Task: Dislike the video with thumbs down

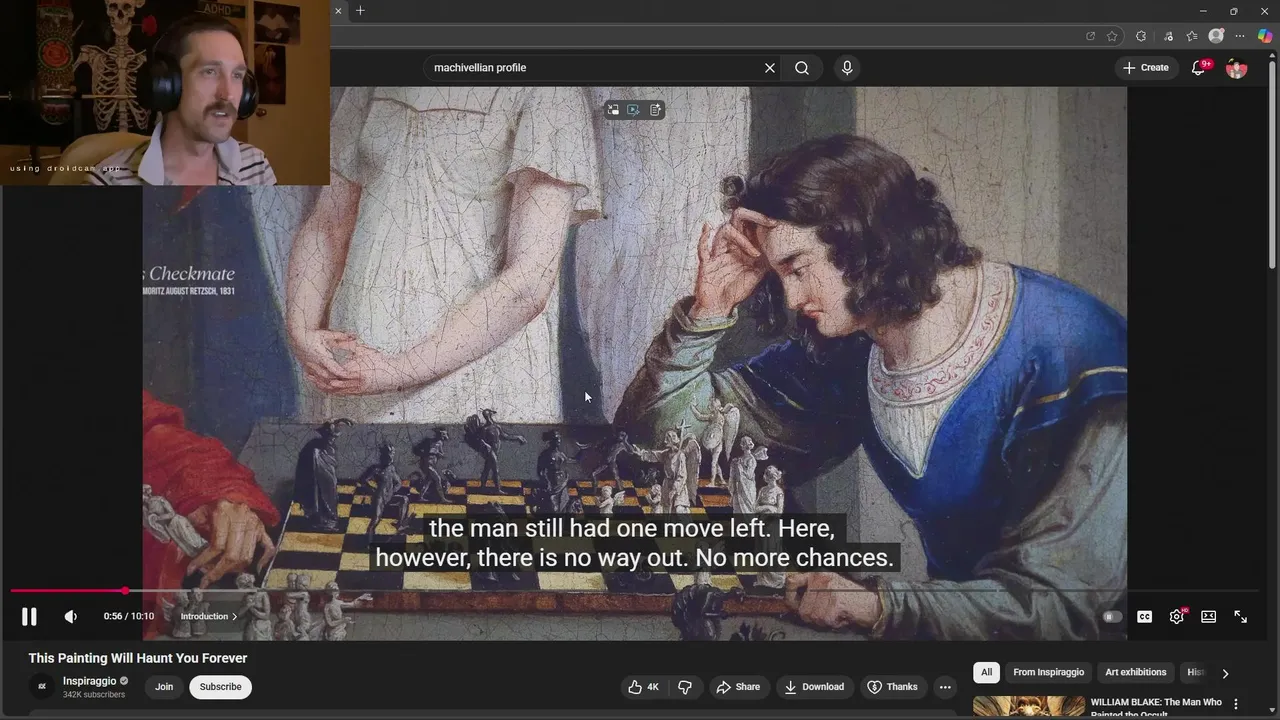Action: [685, 687]
